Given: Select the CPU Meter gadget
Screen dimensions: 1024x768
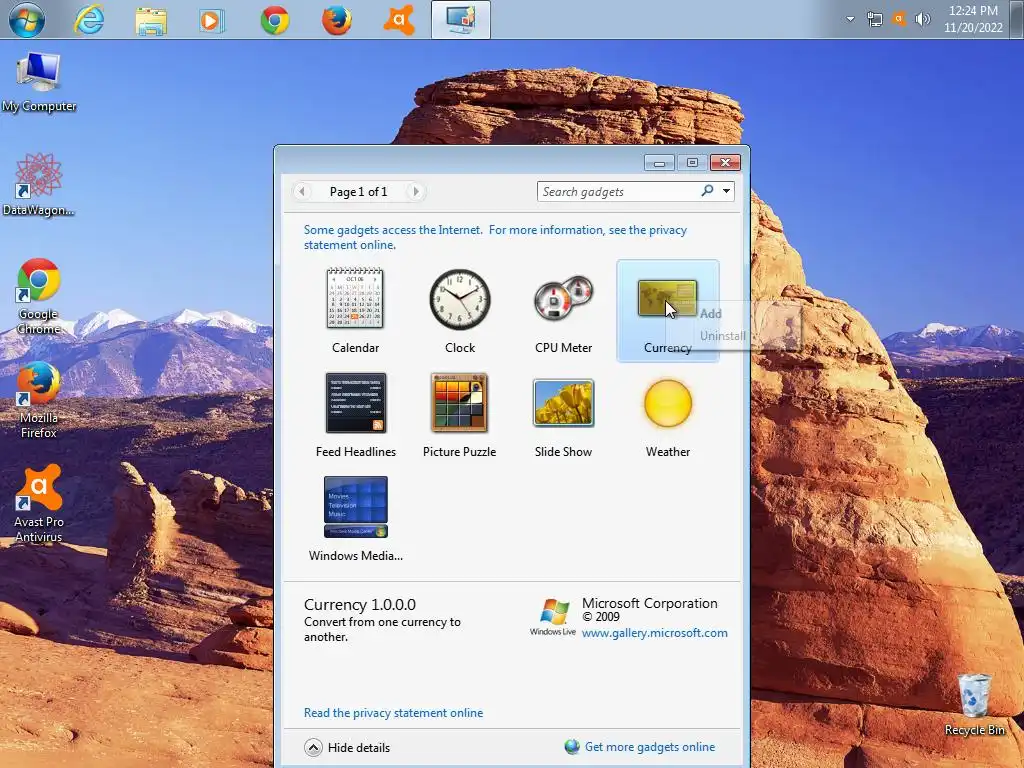Looking at the screenshot, I should (x=564, y=310).
